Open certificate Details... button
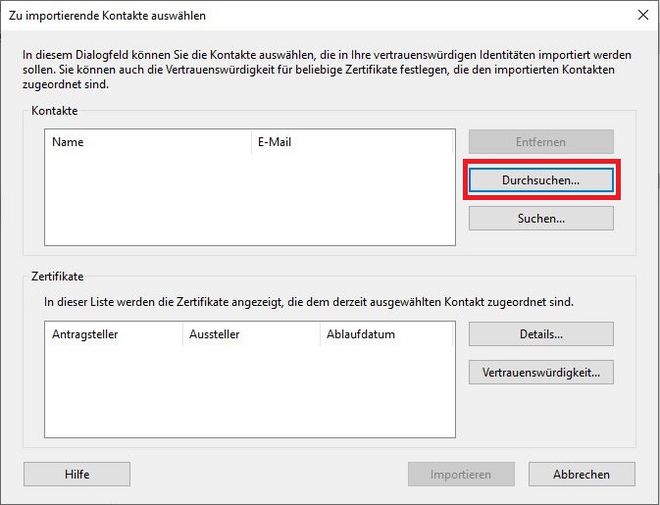This screenshot has height=505, width=660. click(541, 334)
